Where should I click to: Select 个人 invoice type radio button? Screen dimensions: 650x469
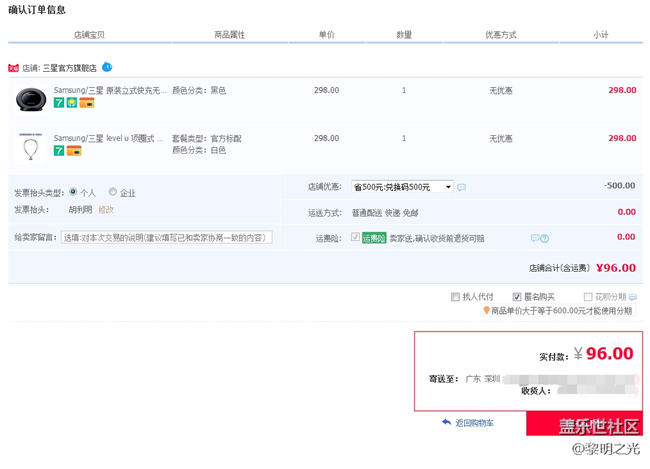point(73,192)
